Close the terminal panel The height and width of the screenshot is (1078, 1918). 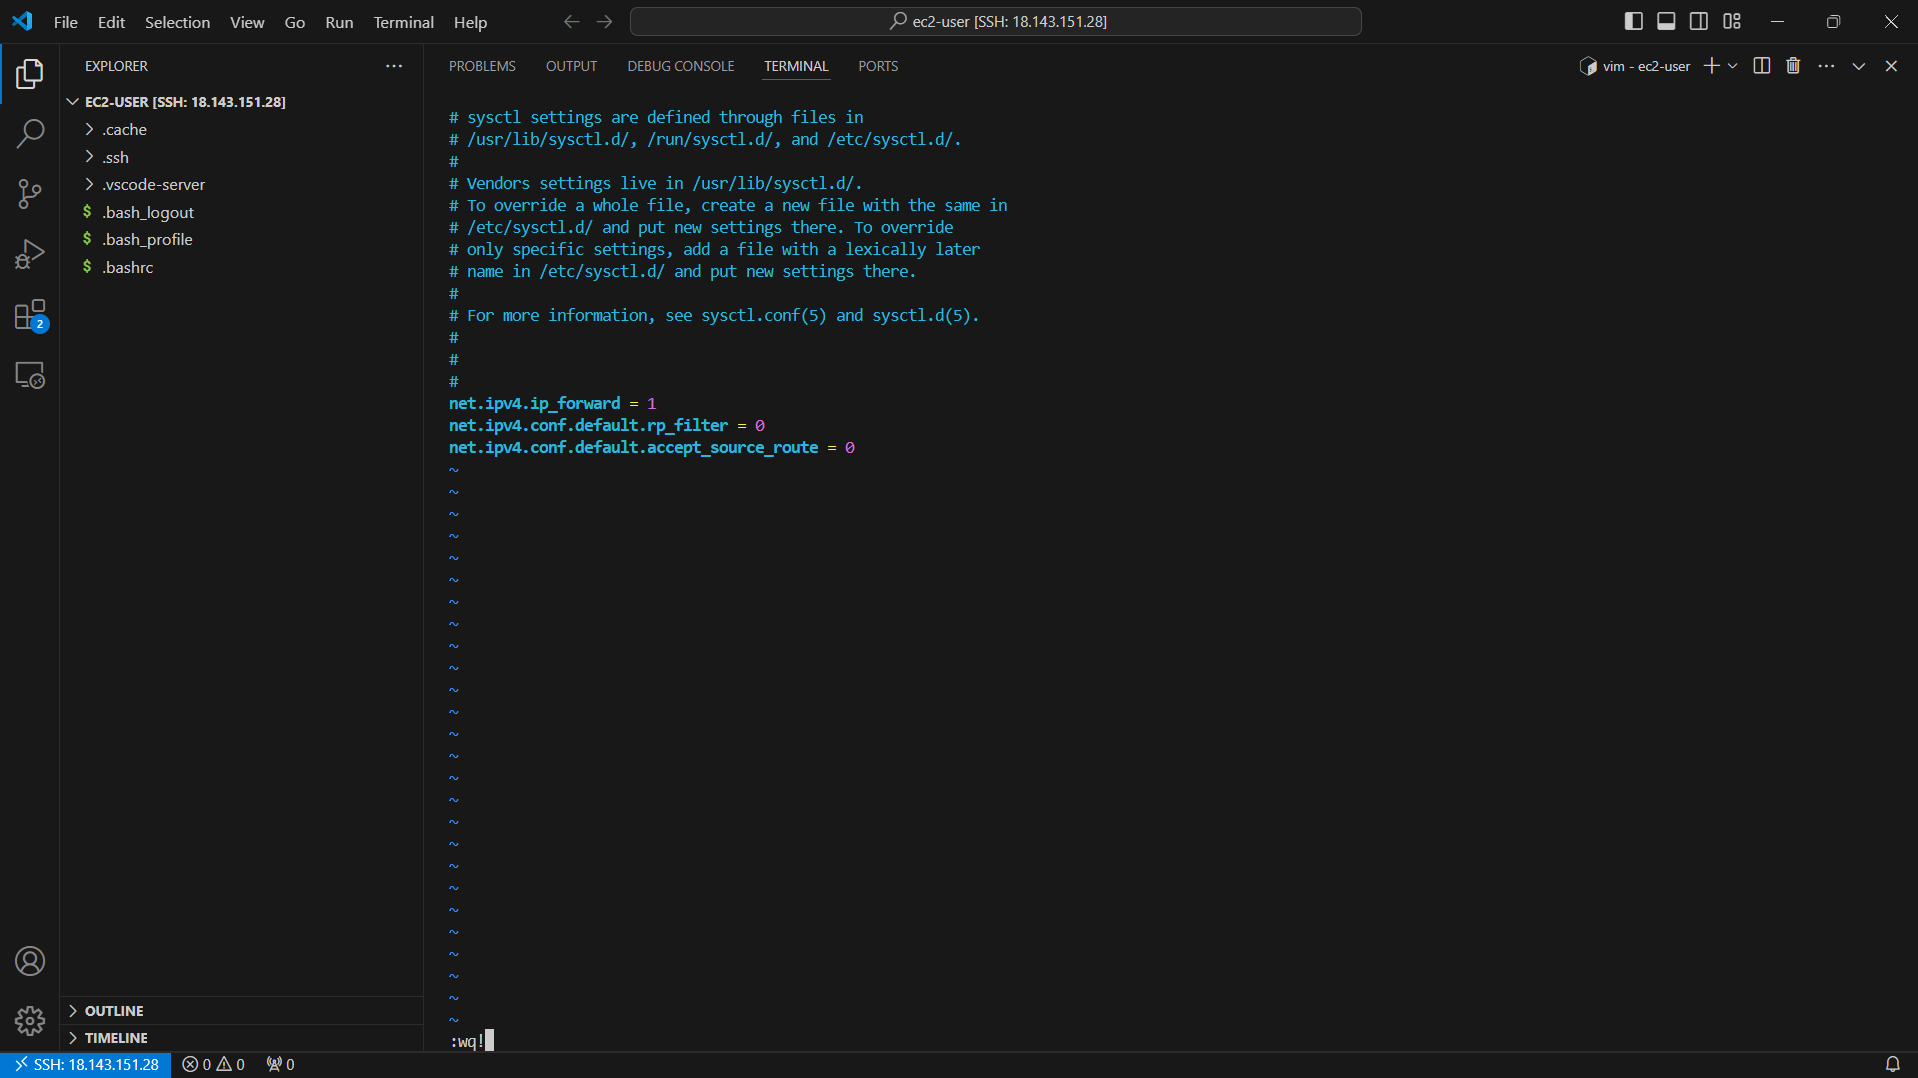point(1891,66)
